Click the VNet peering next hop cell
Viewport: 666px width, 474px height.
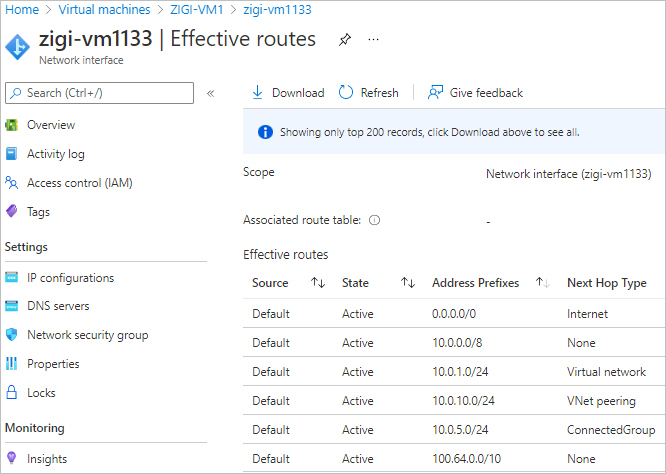[601, 401]
